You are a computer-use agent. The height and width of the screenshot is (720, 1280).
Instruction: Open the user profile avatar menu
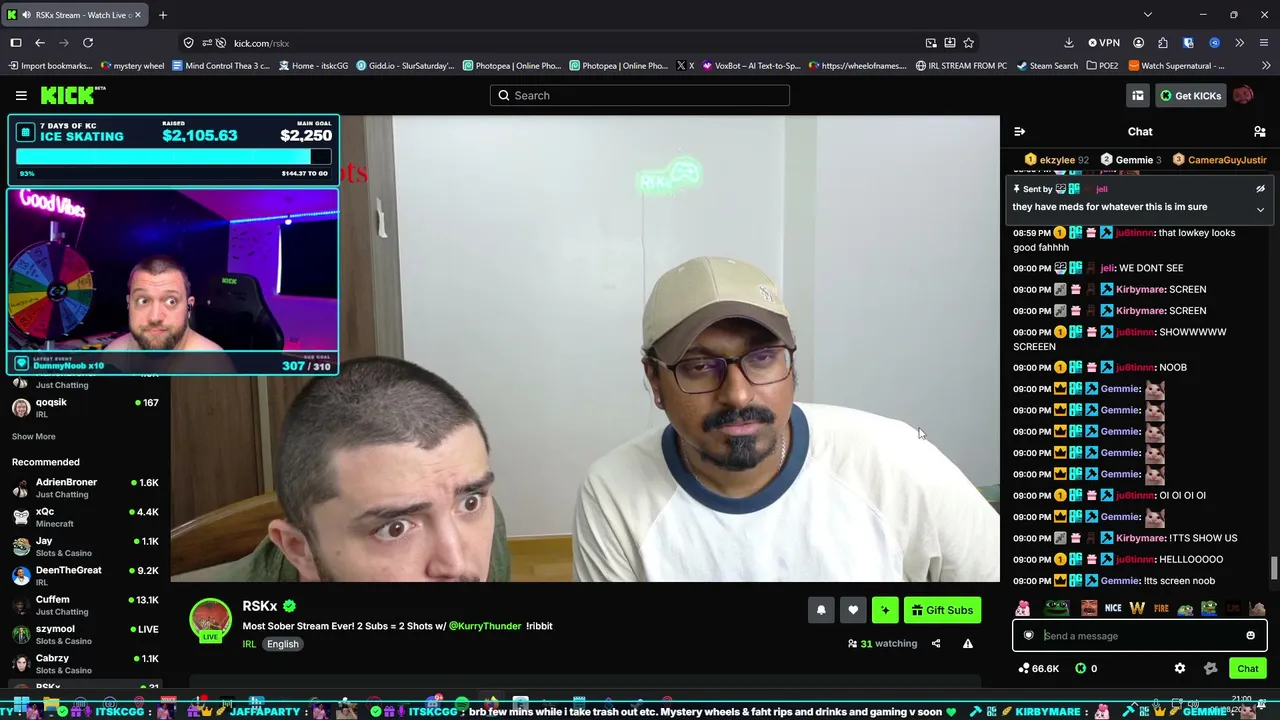coord(1243,95)
